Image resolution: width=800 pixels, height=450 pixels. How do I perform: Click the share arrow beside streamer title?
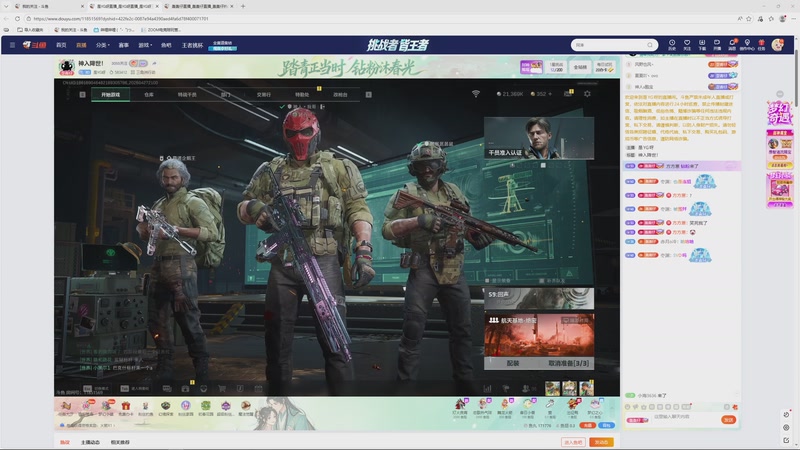[154, 63]
